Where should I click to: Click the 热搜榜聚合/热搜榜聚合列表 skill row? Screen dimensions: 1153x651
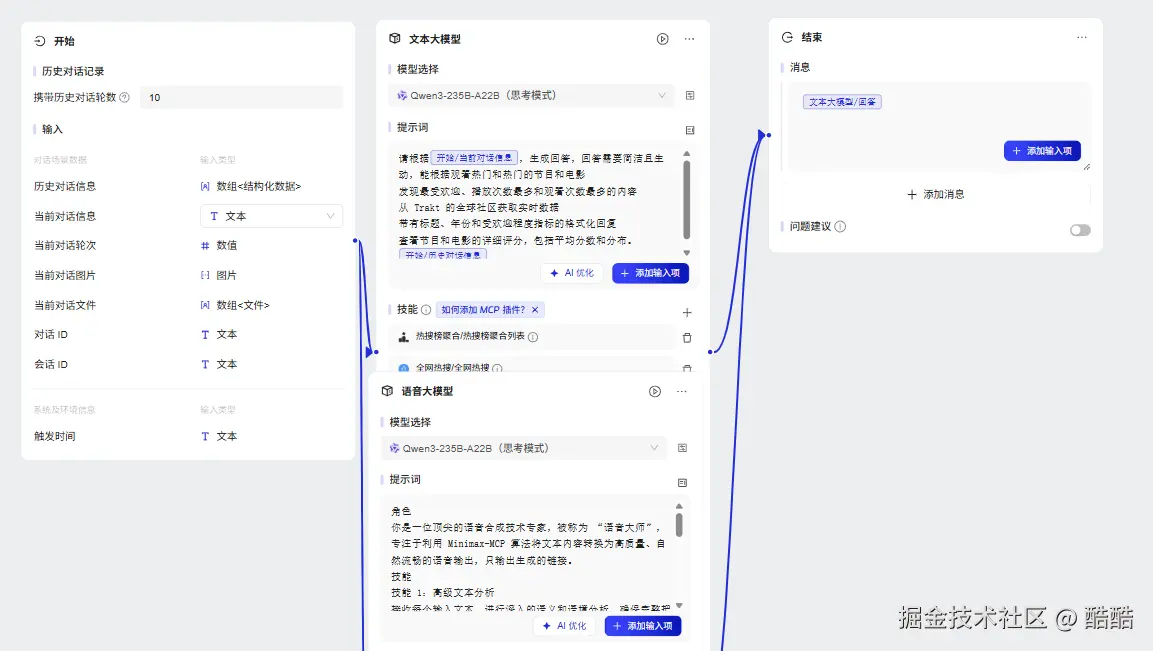pyautogui.click(x=532, y=337)
